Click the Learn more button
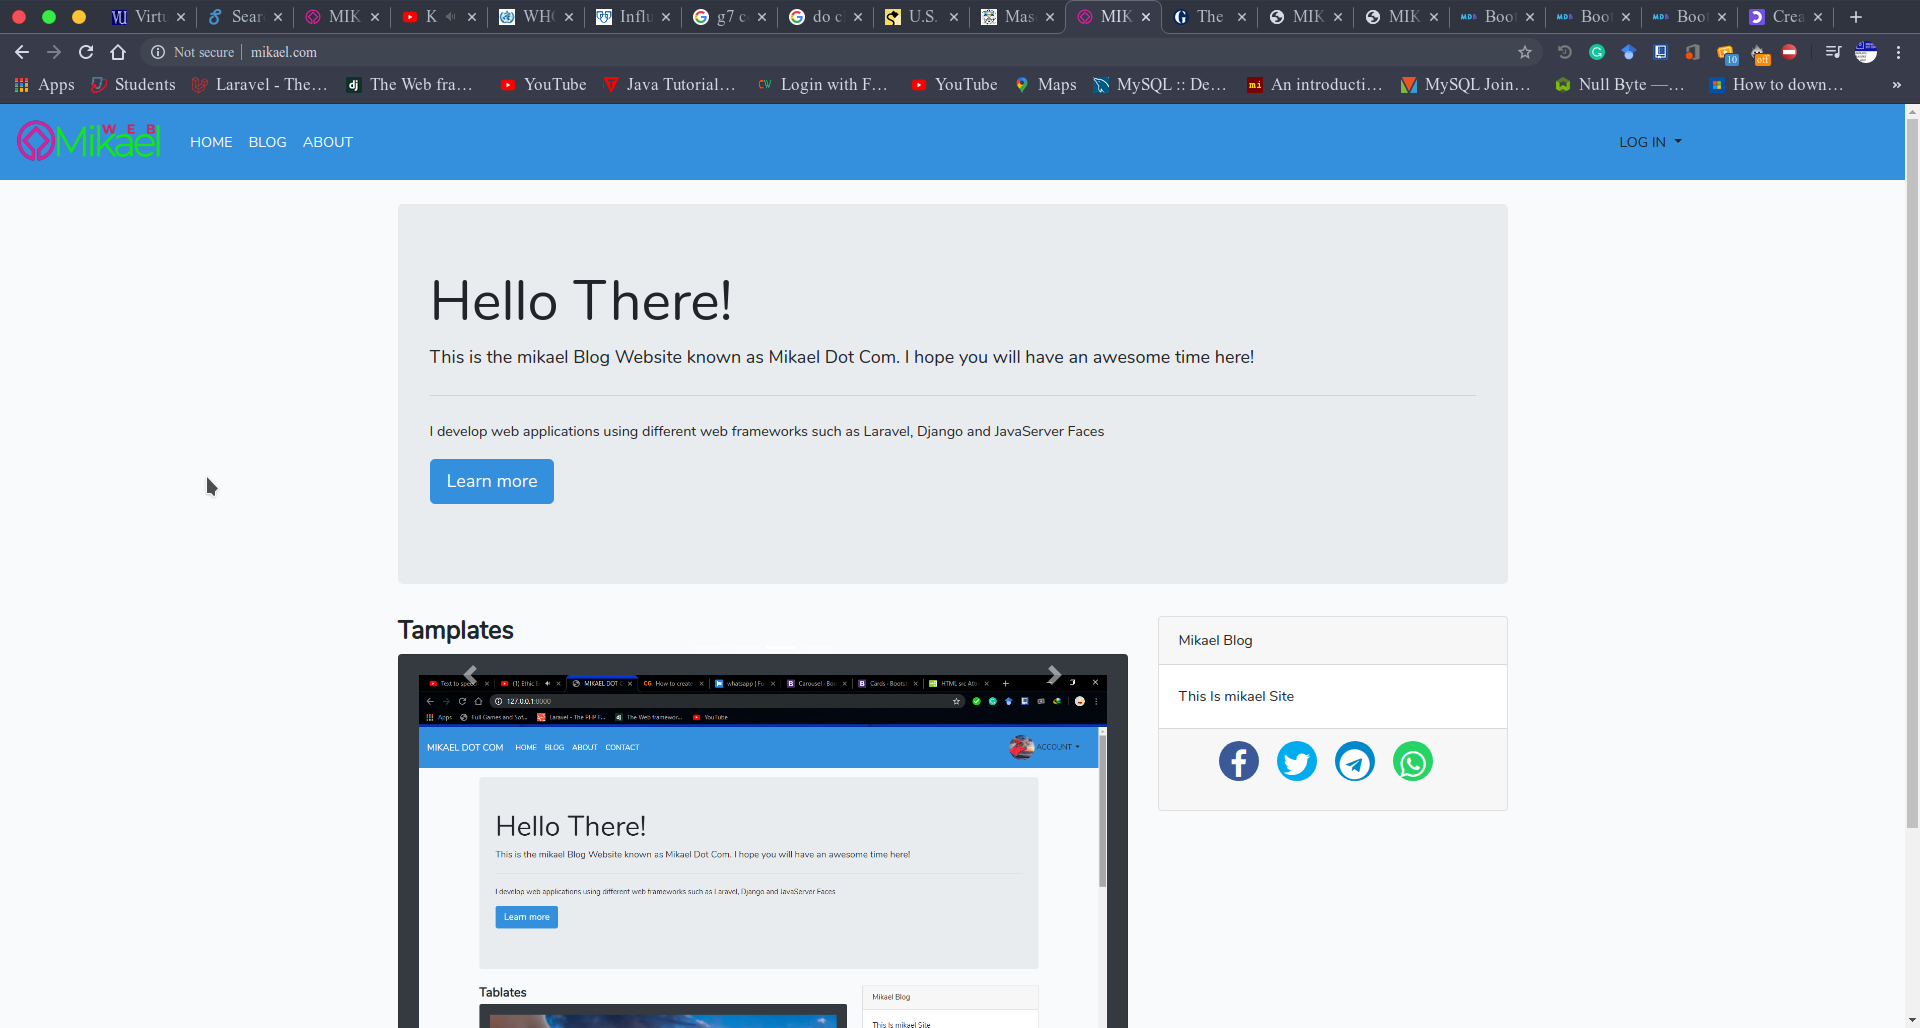The height and width of the screenshot is (1028, 1920). click(x=491, y=481)
